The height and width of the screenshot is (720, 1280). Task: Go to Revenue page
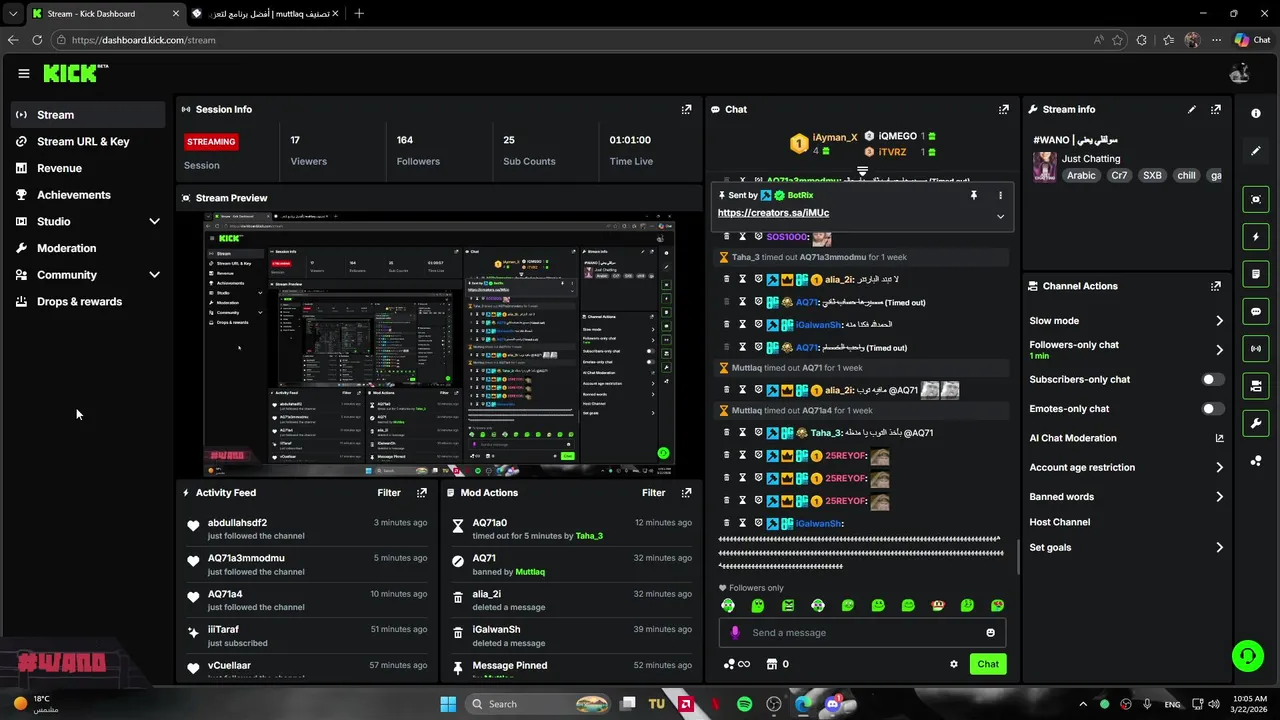pos(88,168)
